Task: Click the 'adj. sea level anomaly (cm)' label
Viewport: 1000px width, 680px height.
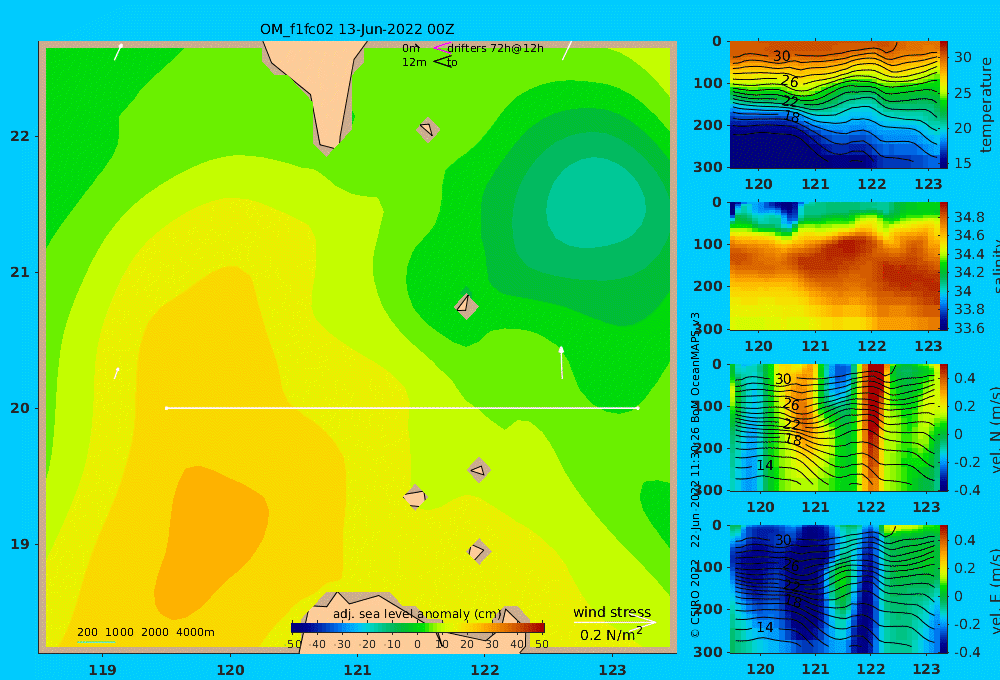Action: point(416,614)
